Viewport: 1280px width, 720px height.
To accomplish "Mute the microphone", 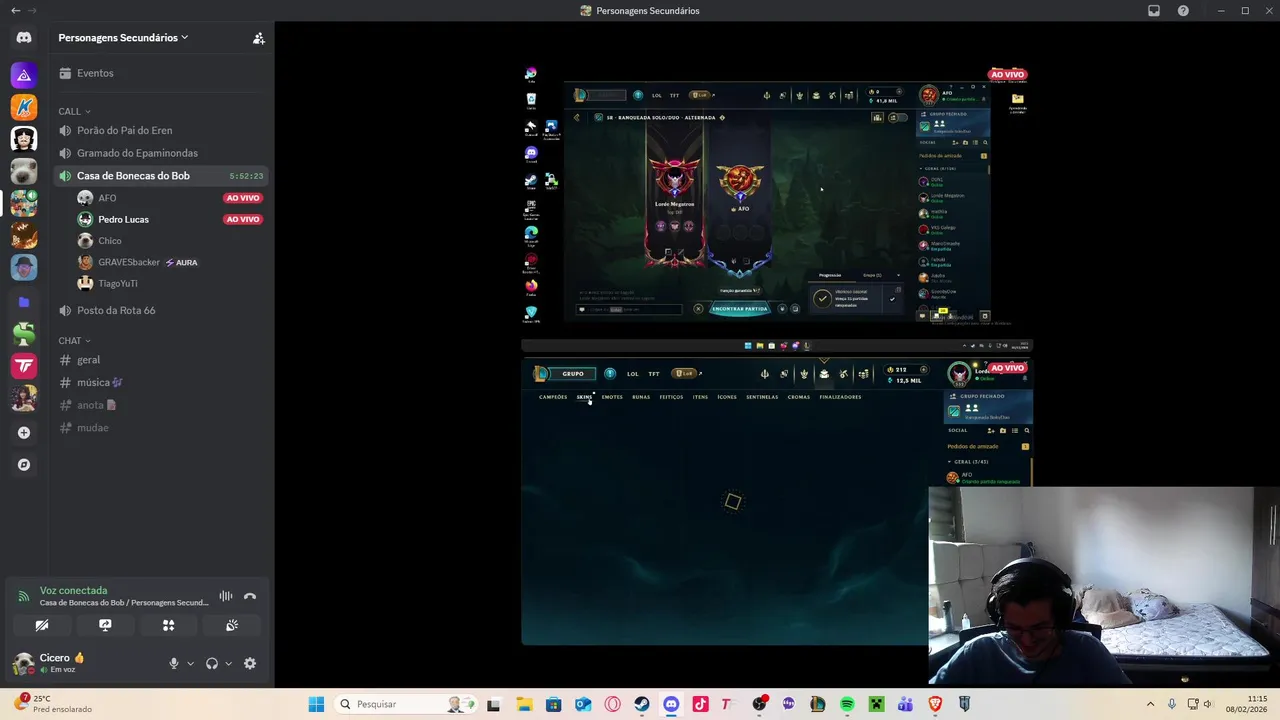I will (x=173, y=663).
